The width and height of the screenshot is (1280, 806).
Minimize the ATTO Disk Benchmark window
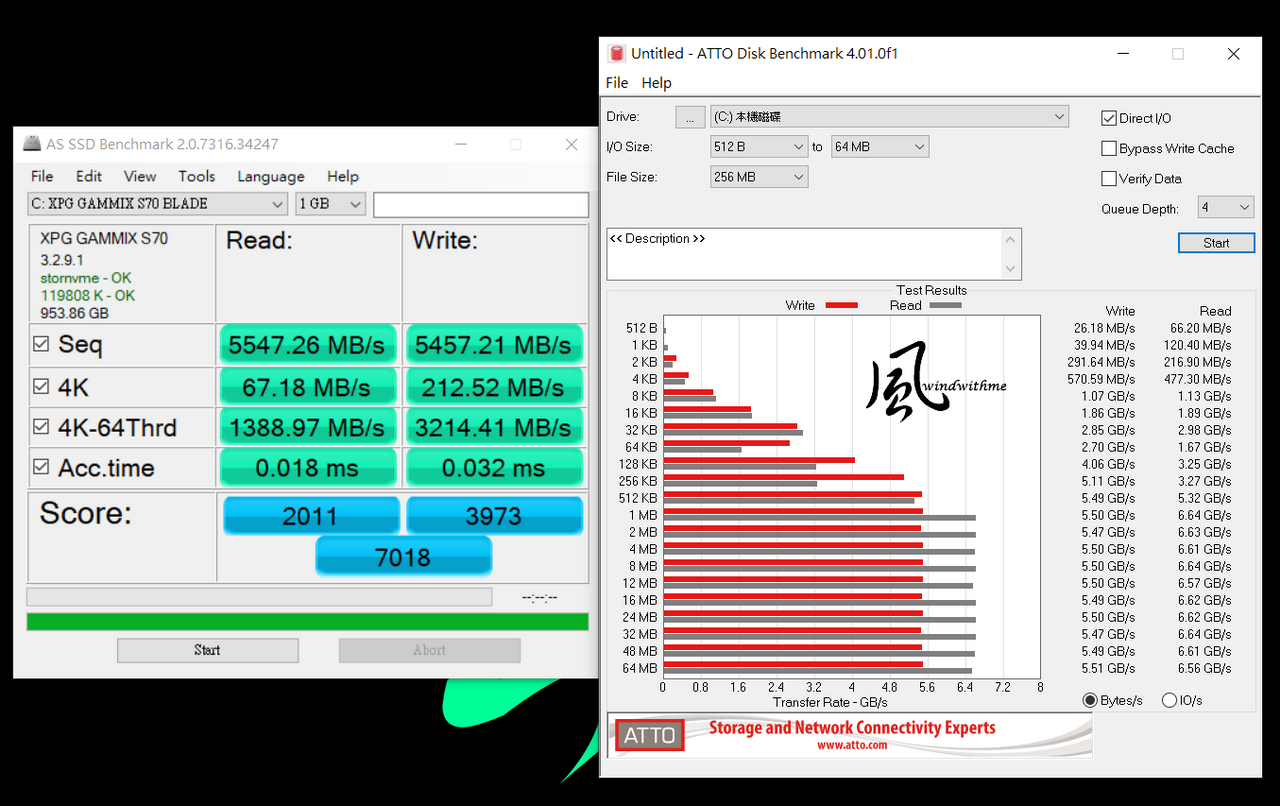(1122, 54)
